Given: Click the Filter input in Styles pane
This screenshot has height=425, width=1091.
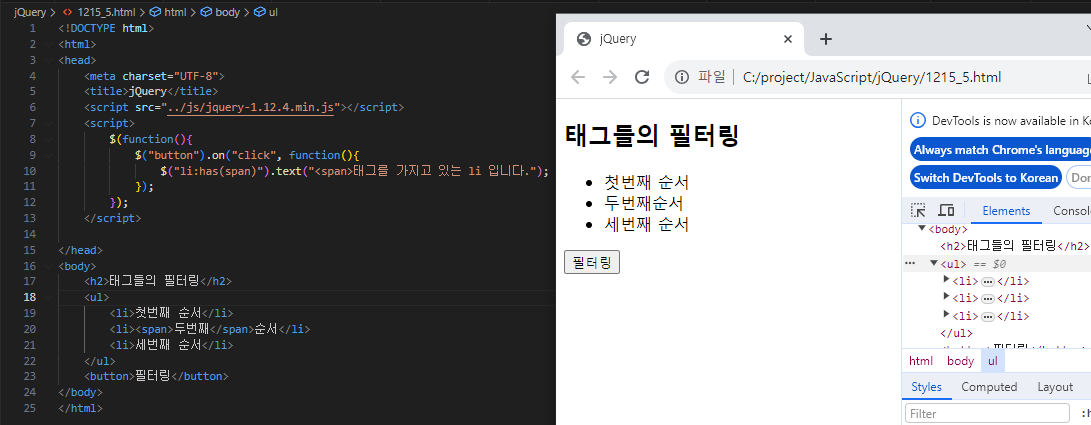Looking at the screenshot, I should [x=987, y=414].
